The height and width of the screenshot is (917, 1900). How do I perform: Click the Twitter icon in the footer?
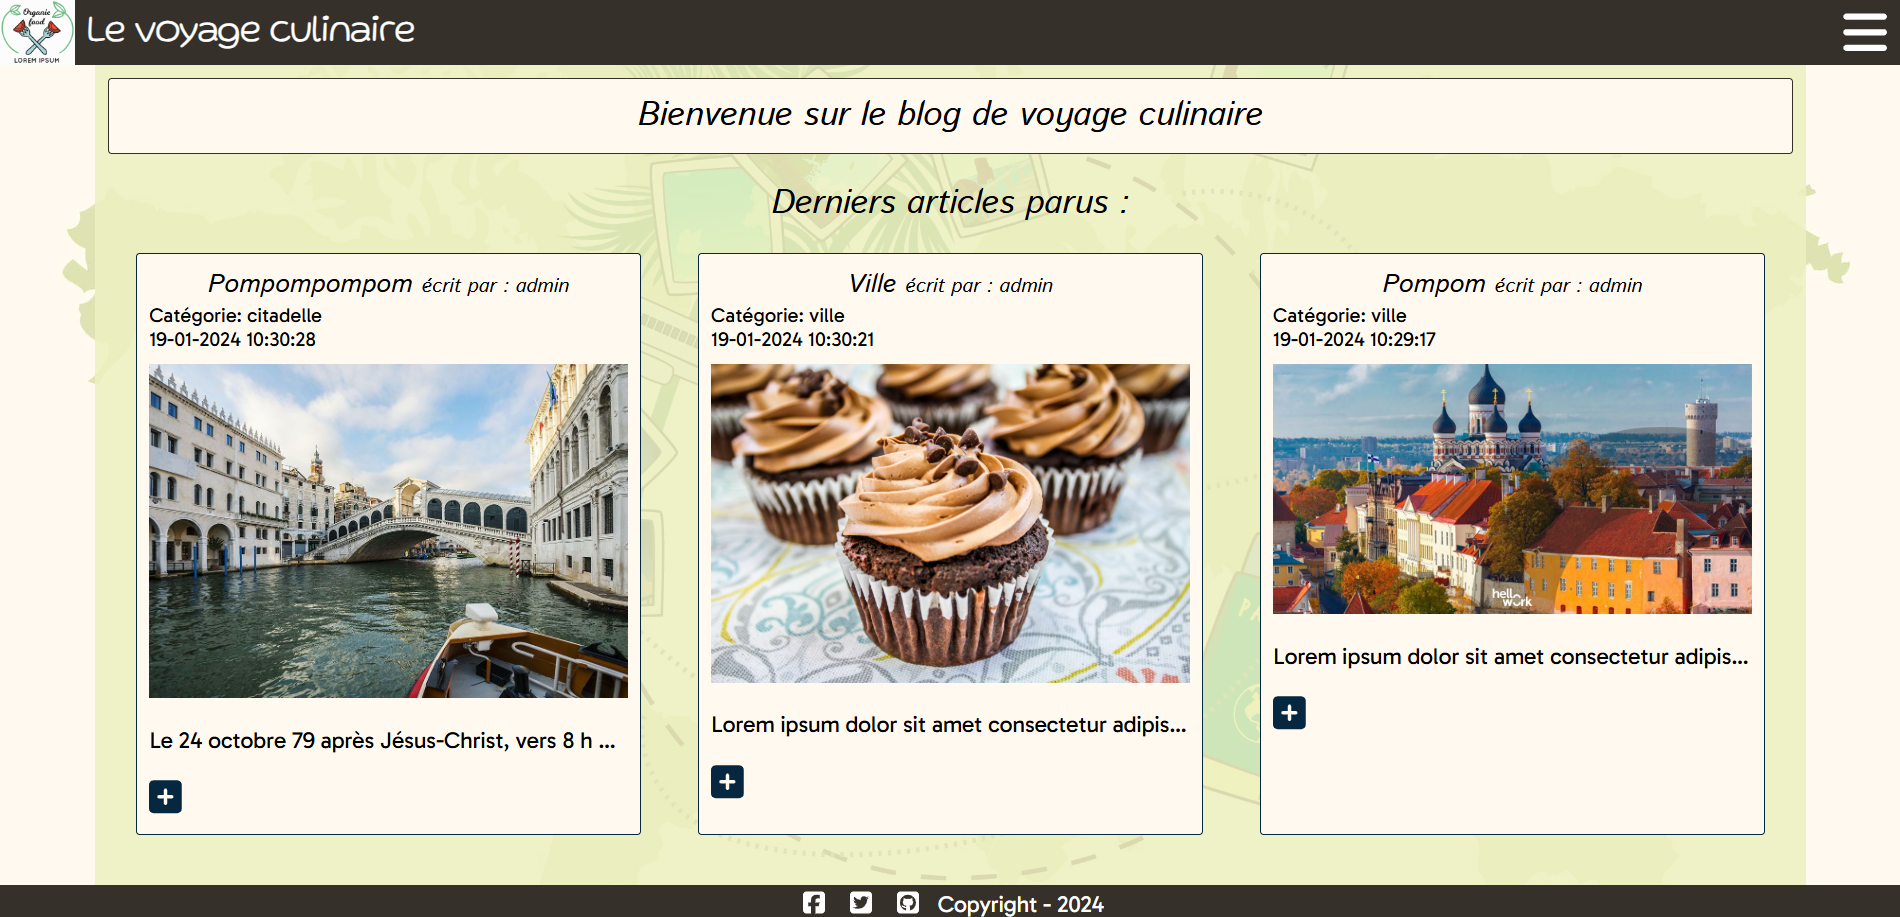pyautogui.click(x=859, y=903)
